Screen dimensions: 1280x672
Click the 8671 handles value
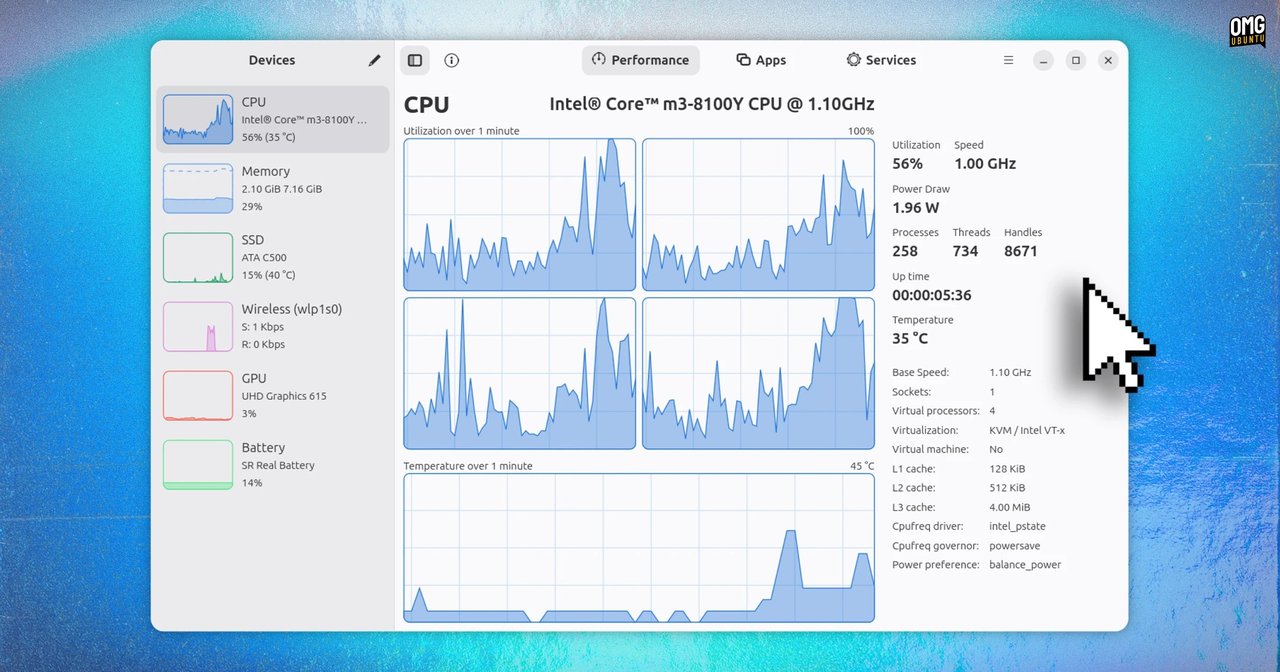[x=1021, y=251]
